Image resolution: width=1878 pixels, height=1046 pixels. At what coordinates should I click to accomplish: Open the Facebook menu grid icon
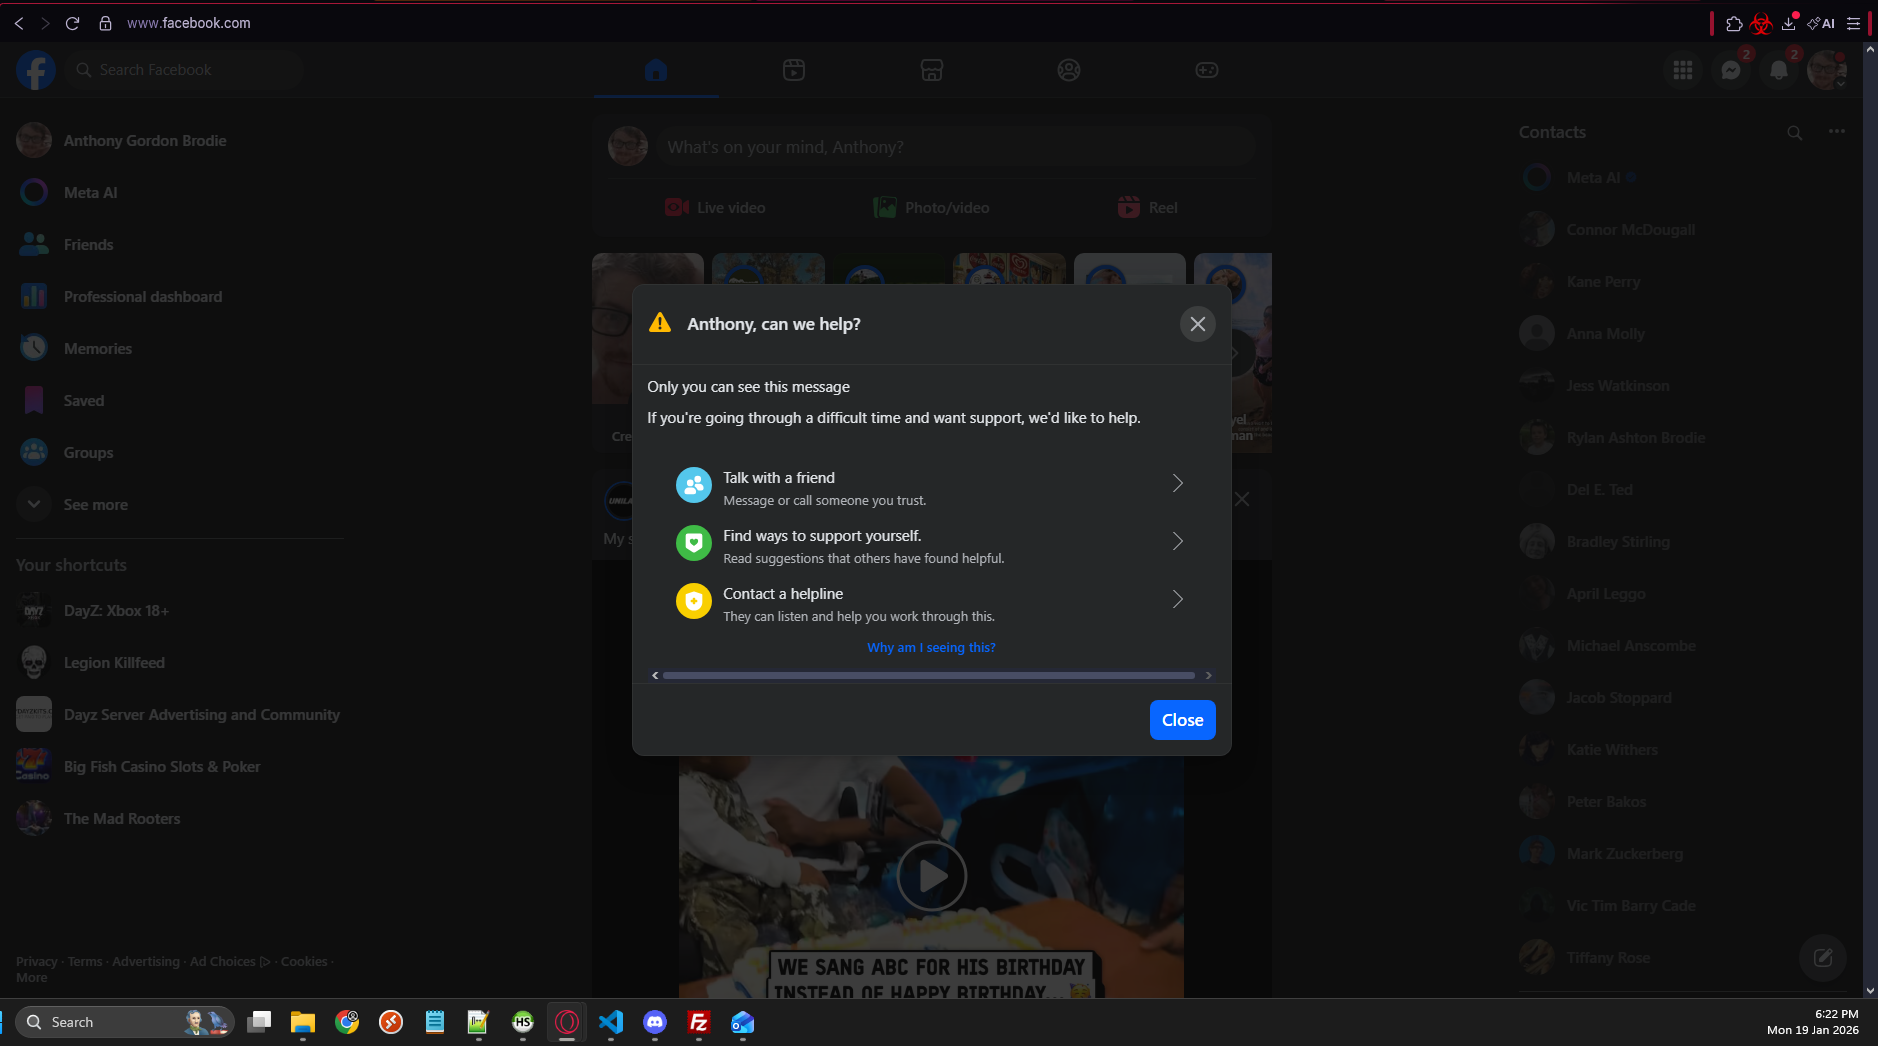[x=1683, y=70]
